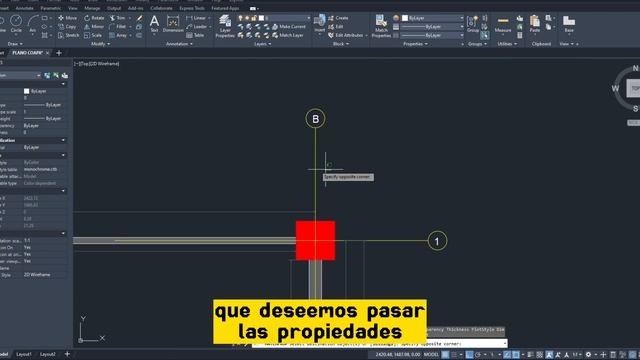Open the Express Tools ribbon tab
The image size is (640, 360).
pos(192,8)
